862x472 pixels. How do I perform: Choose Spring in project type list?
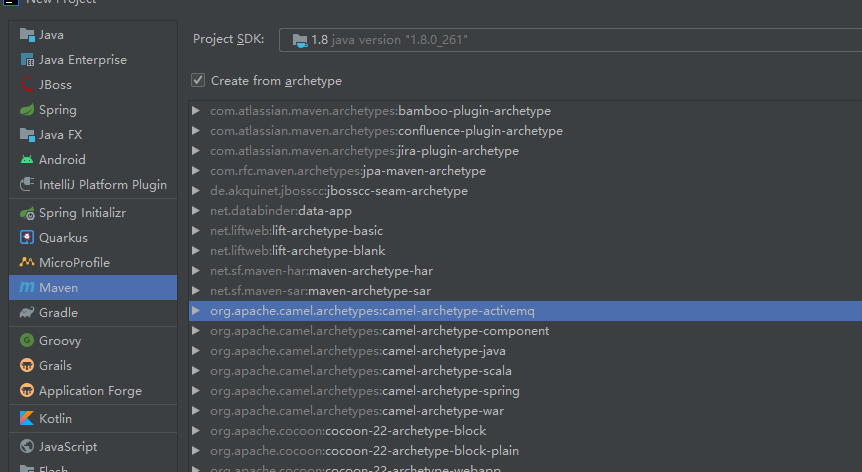coord(93,109)
